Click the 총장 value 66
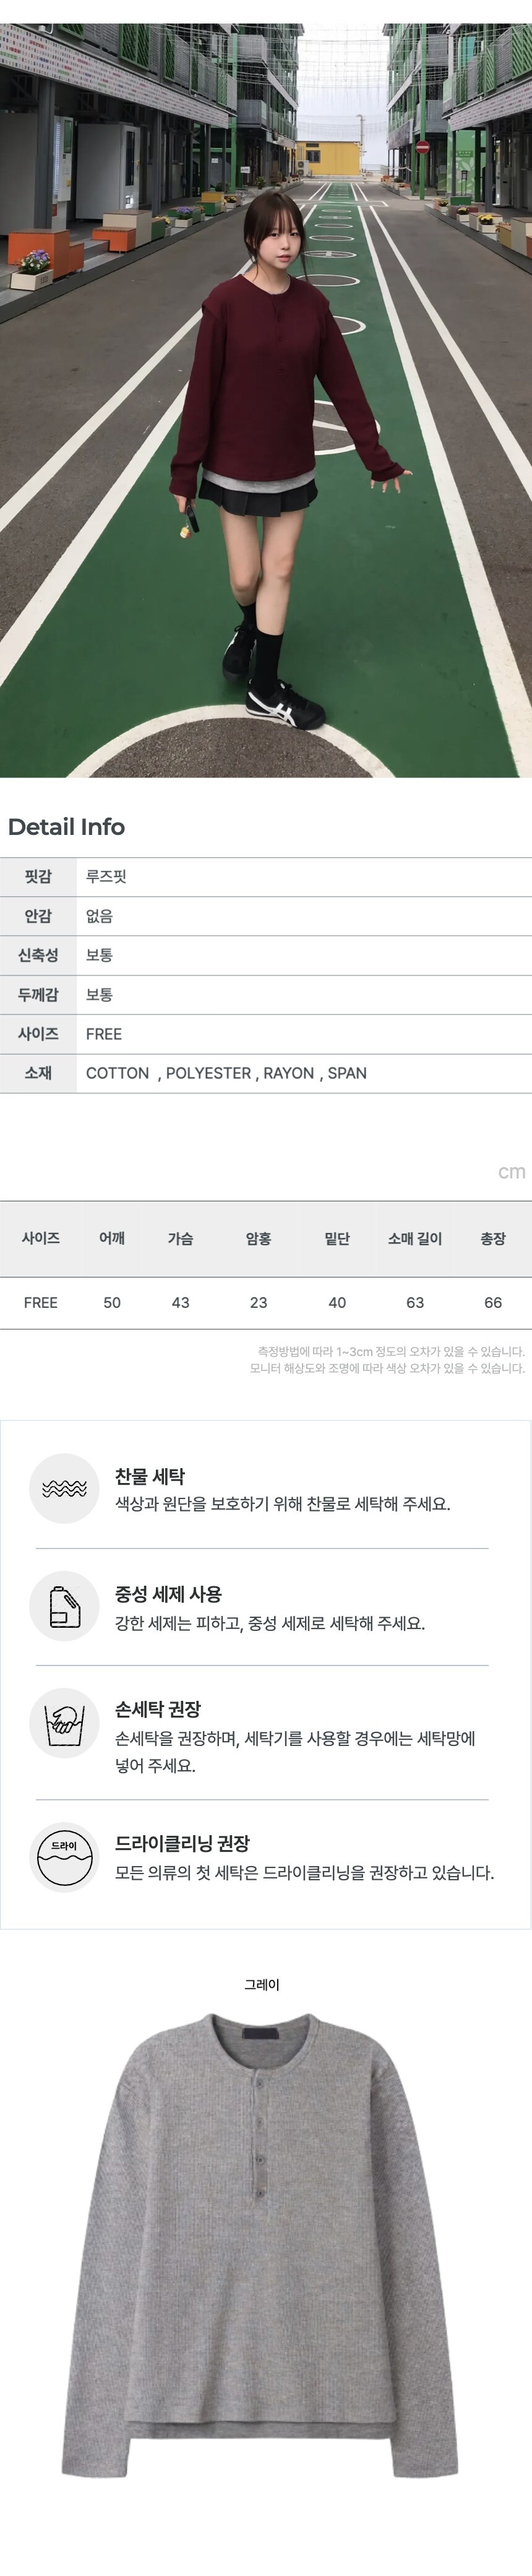Image resolution: width=532 pixels, height=2576 pixels. click(x=493, y=1302)
